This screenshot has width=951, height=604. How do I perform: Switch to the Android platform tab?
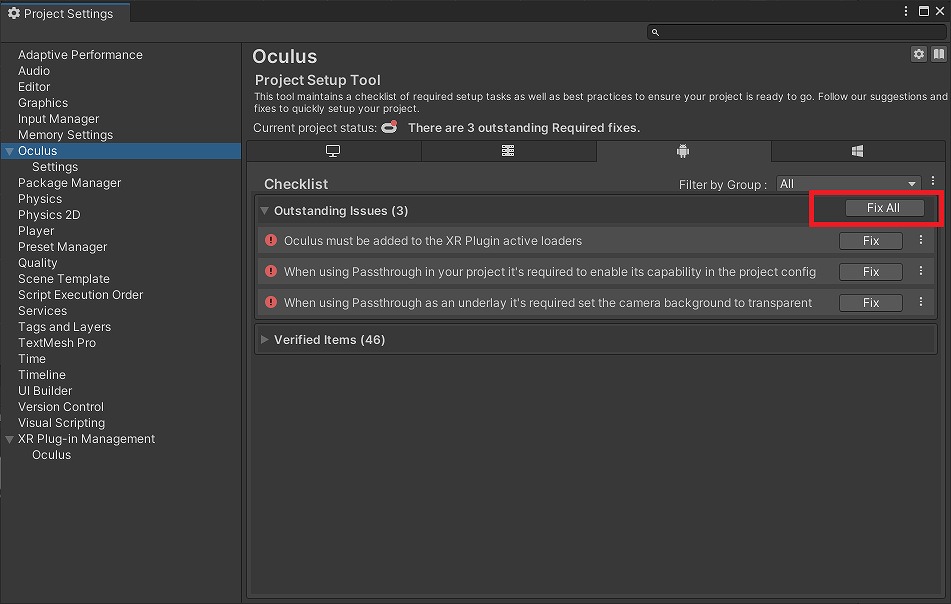(683, 151)
